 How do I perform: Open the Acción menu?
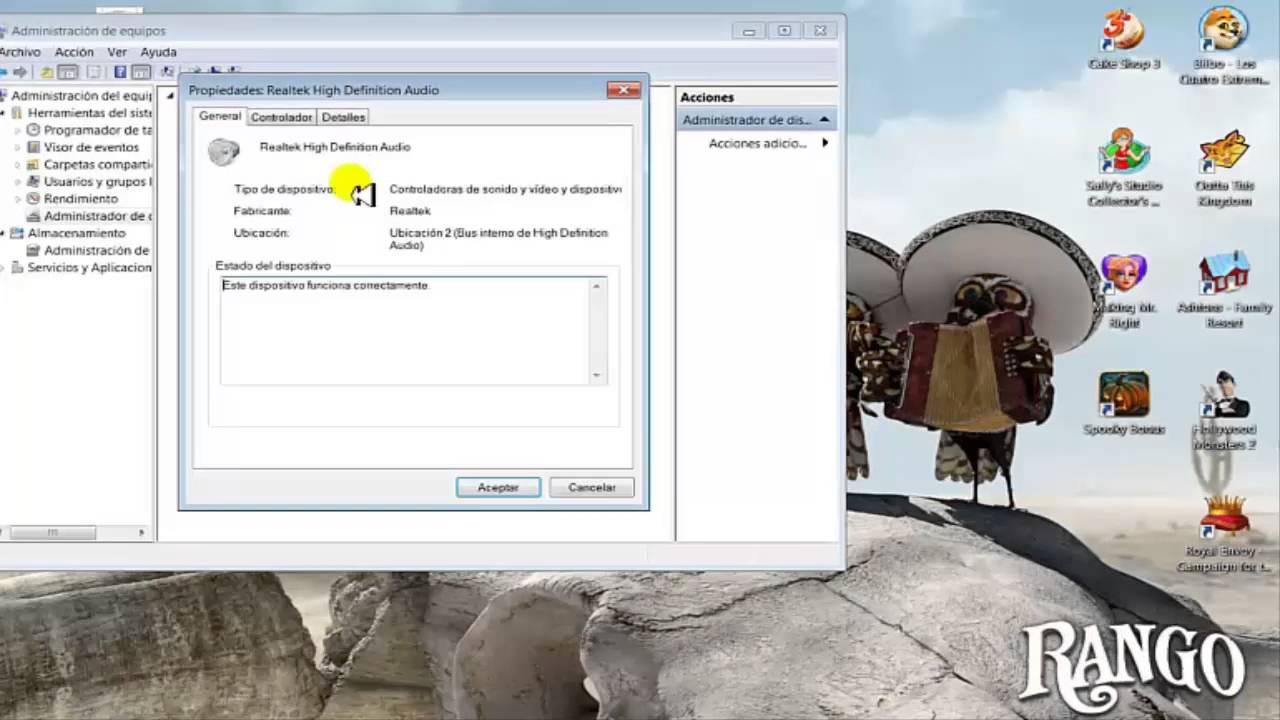[x=74, y=52]
